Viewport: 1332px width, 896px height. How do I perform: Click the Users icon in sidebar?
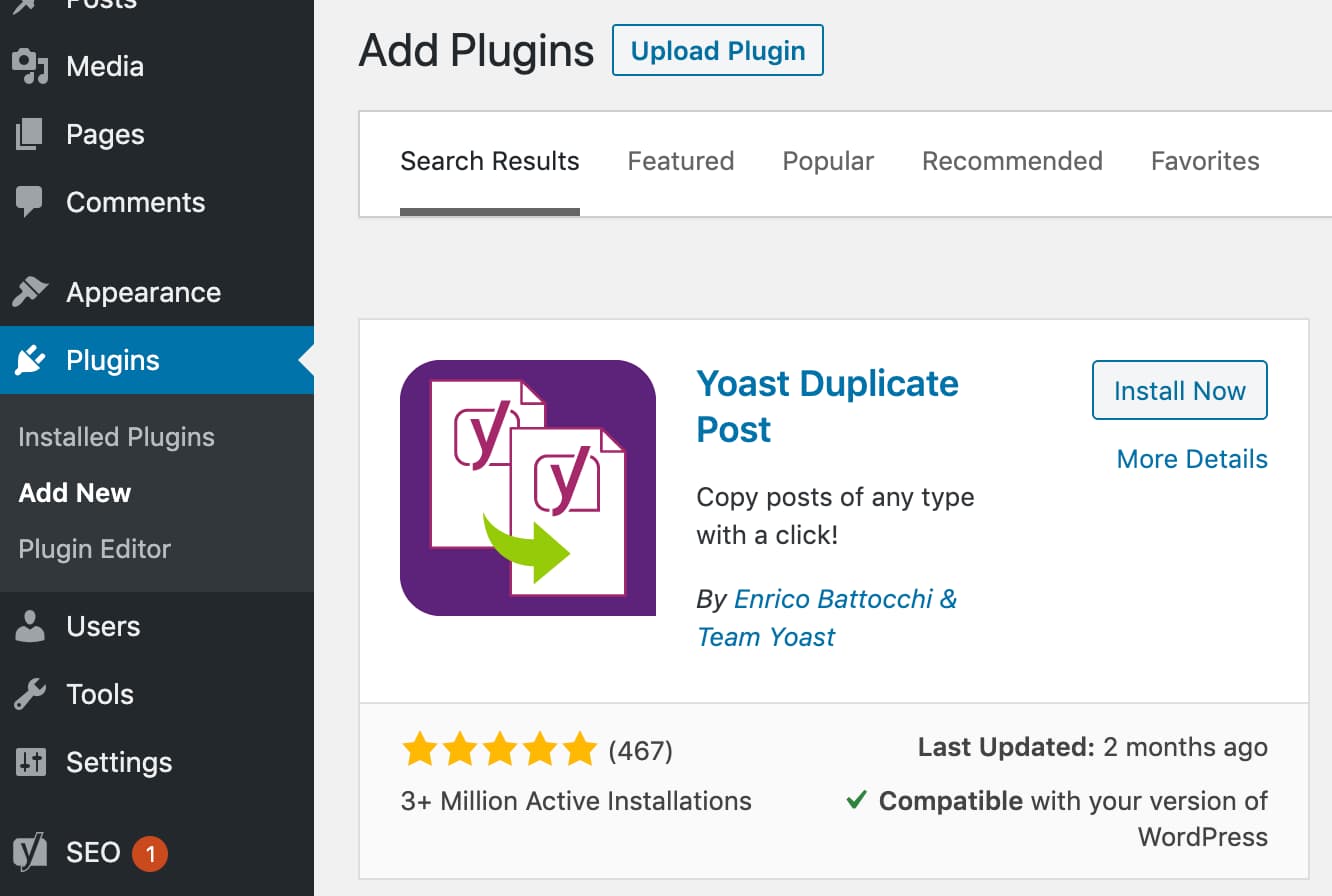(x=30, y=626)
